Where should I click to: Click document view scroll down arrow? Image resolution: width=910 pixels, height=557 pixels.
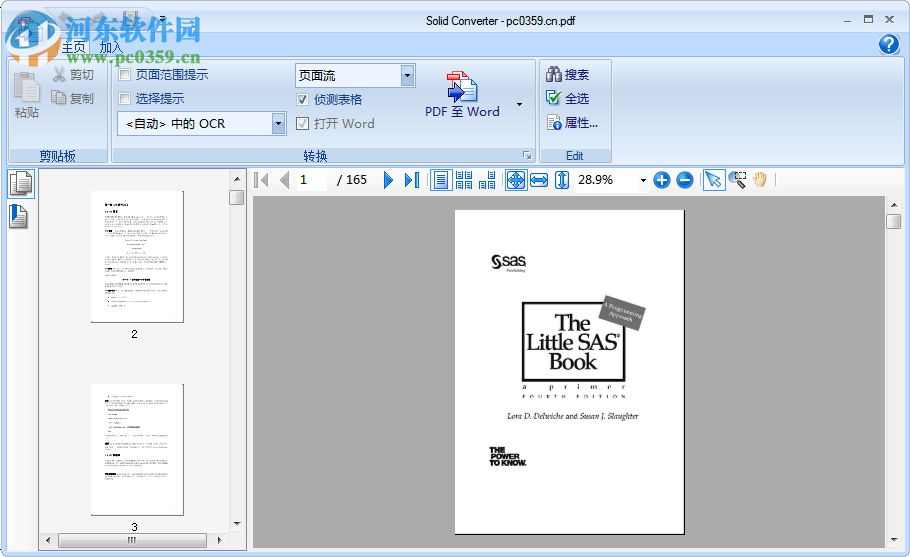pyautogui.click(x=894, y=540)
